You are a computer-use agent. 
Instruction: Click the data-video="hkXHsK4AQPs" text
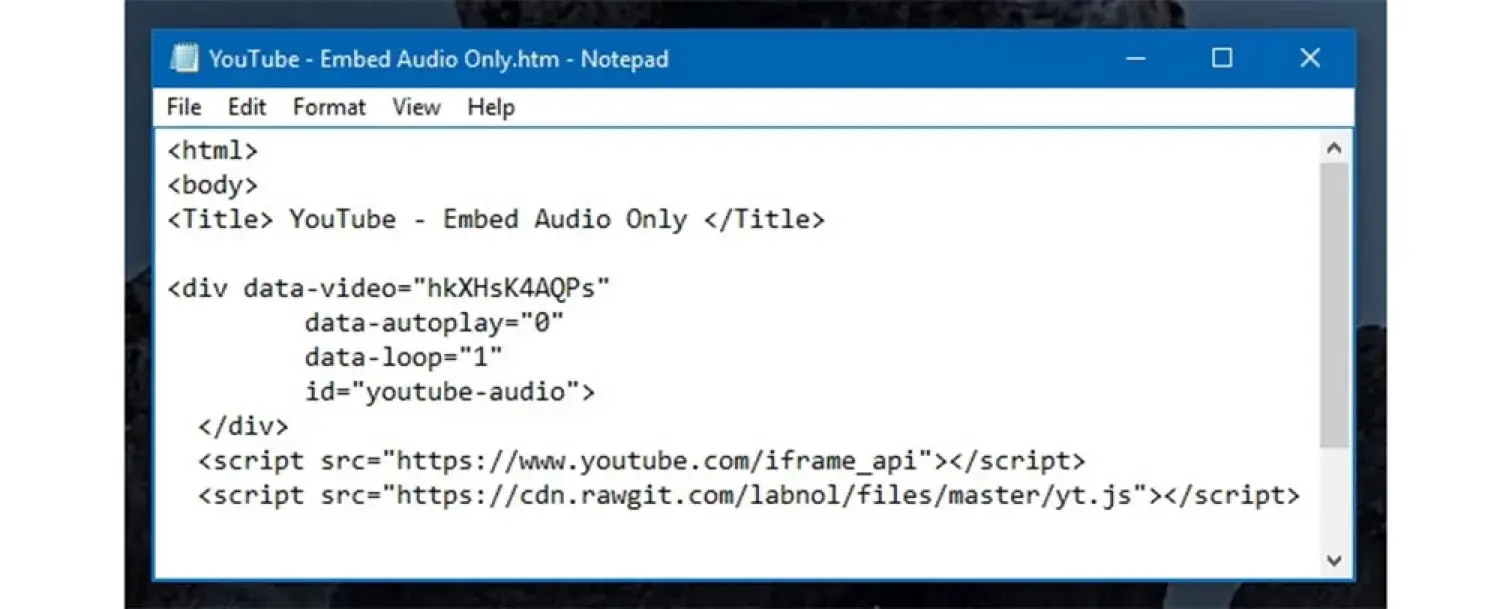[427, 289]
